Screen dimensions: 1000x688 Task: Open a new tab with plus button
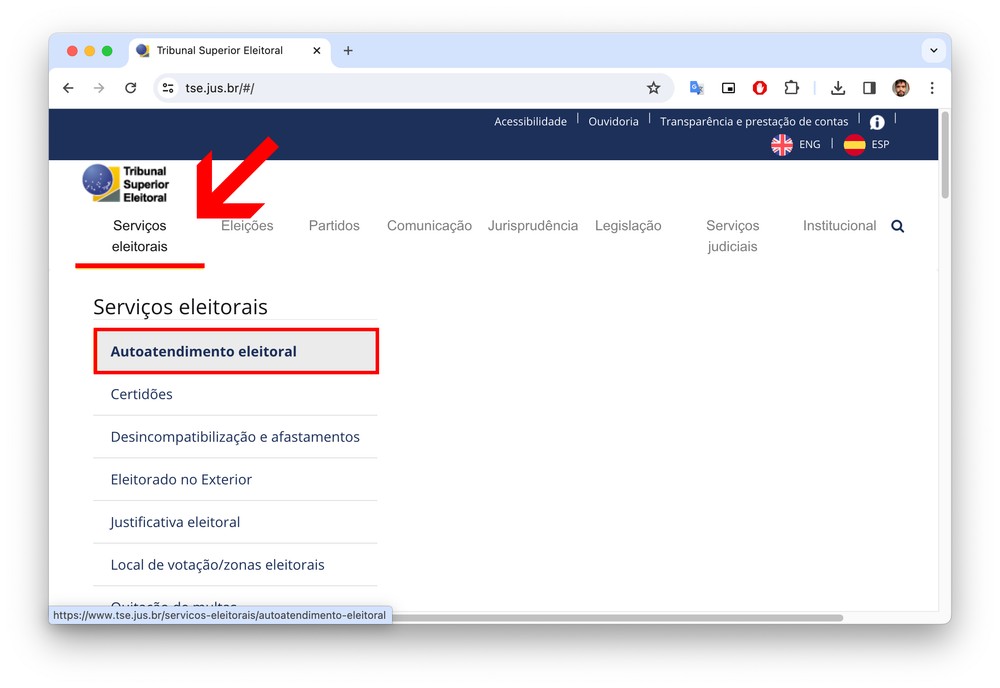click(348, 50)
